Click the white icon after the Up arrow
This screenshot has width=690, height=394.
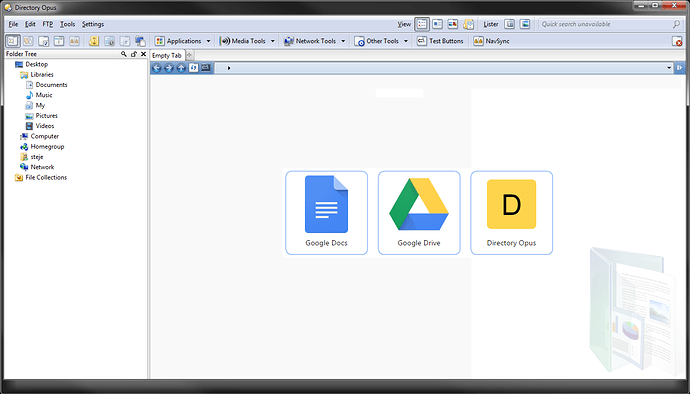coord(193,68)
